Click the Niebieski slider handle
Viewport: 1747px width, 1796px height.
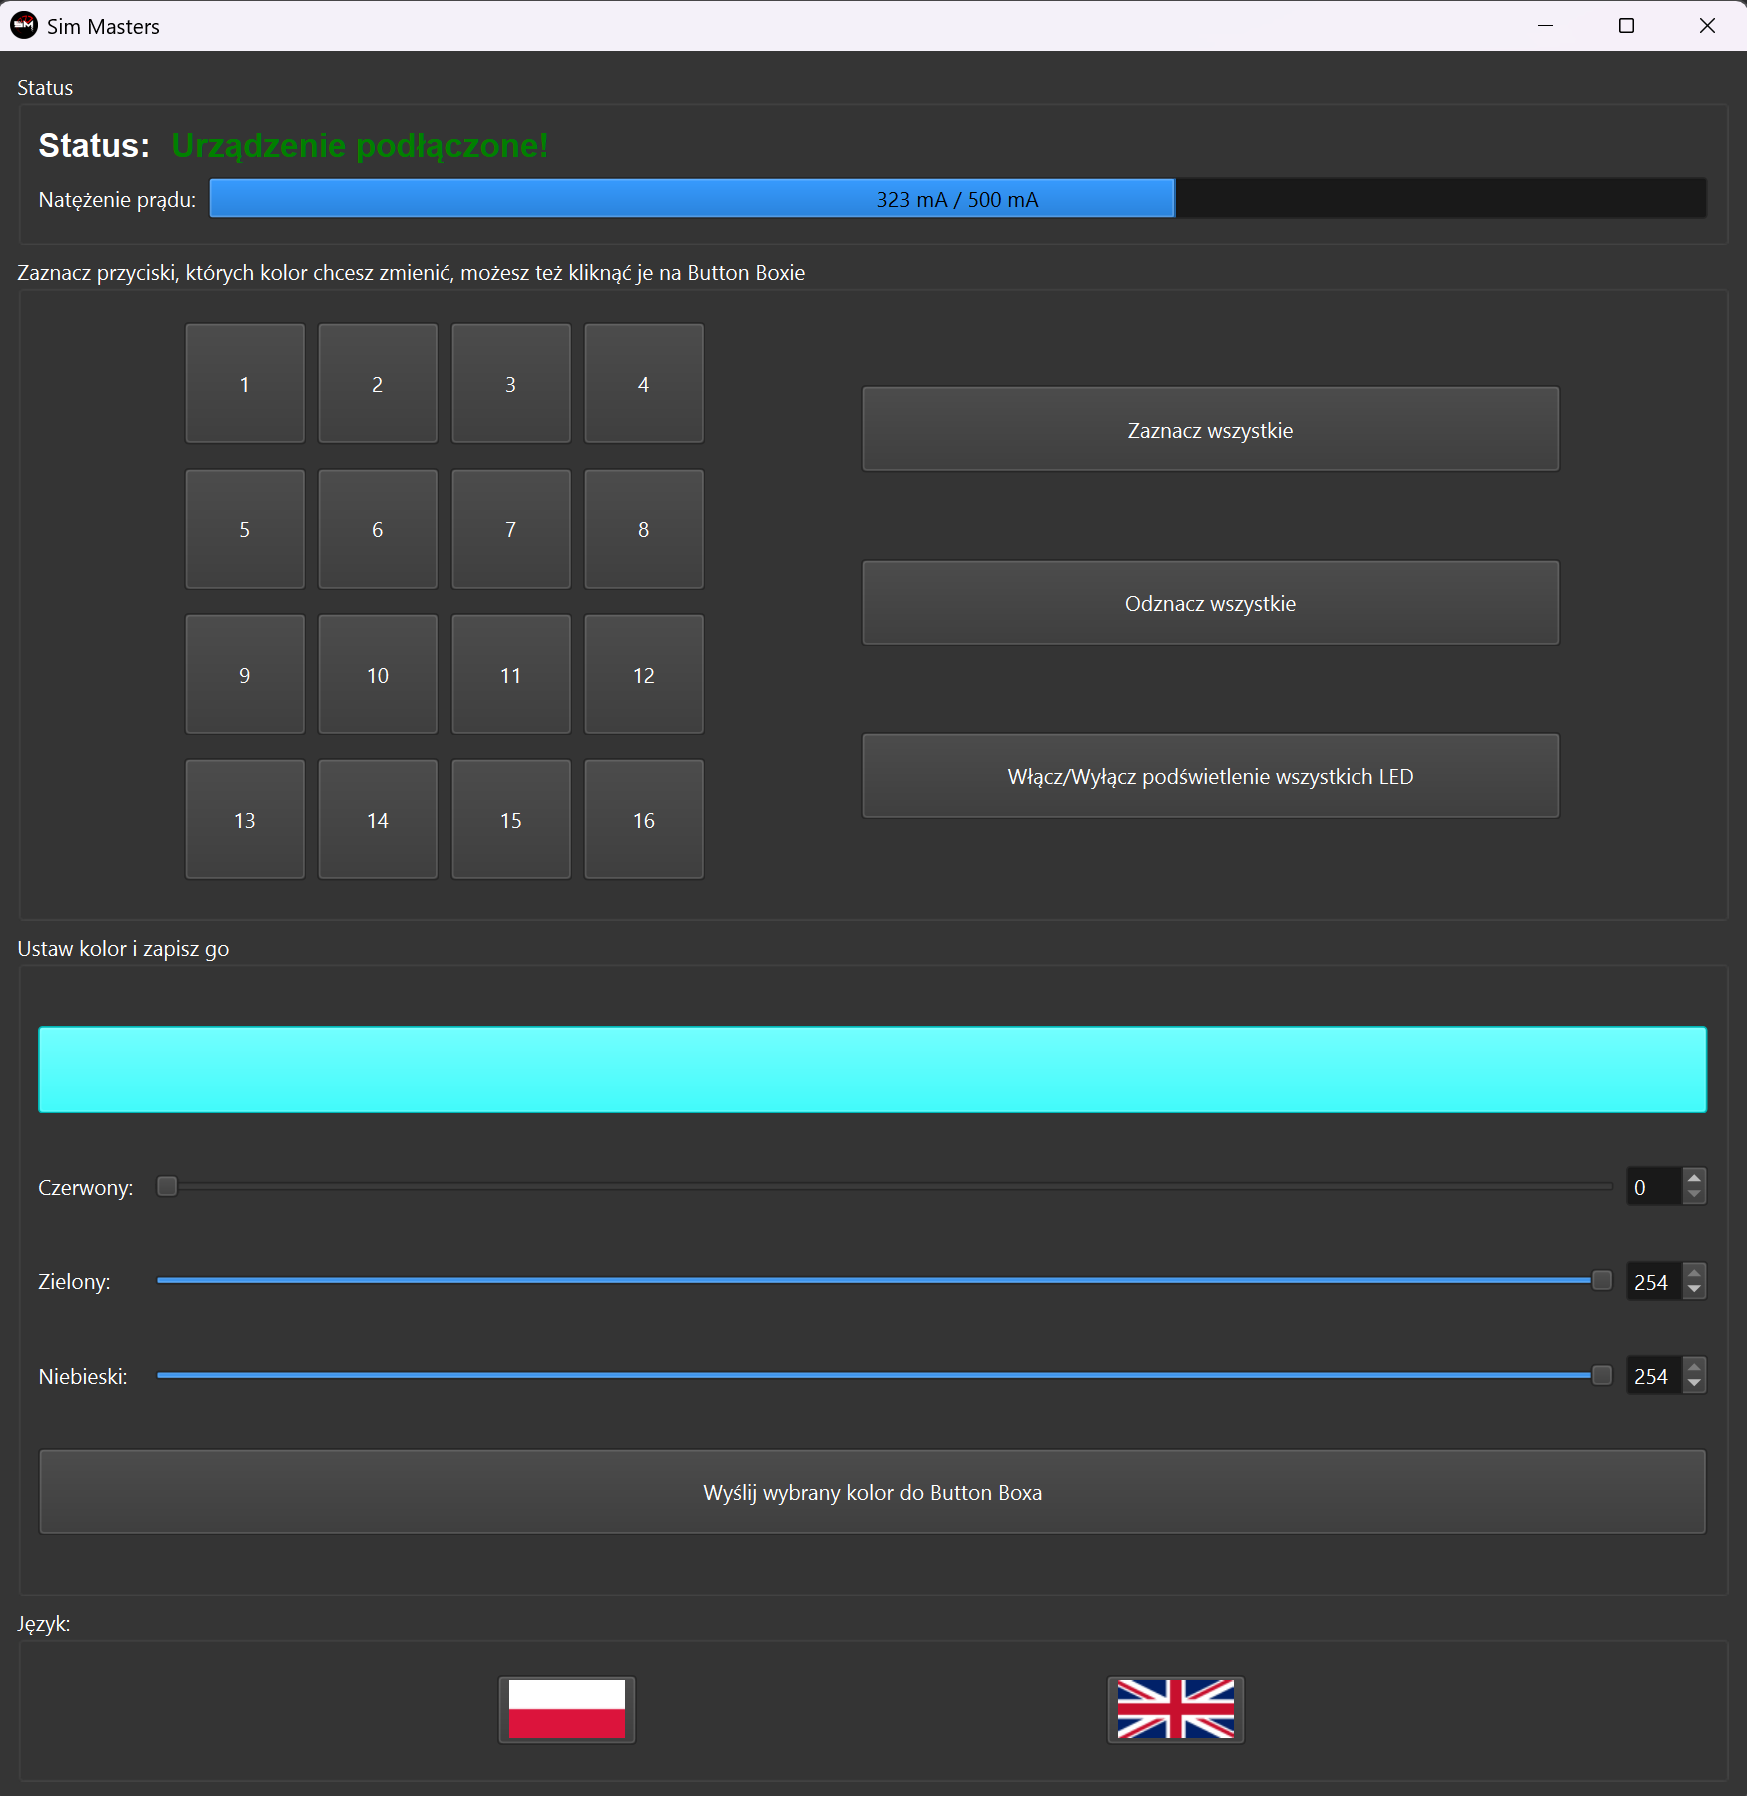1601,1376
